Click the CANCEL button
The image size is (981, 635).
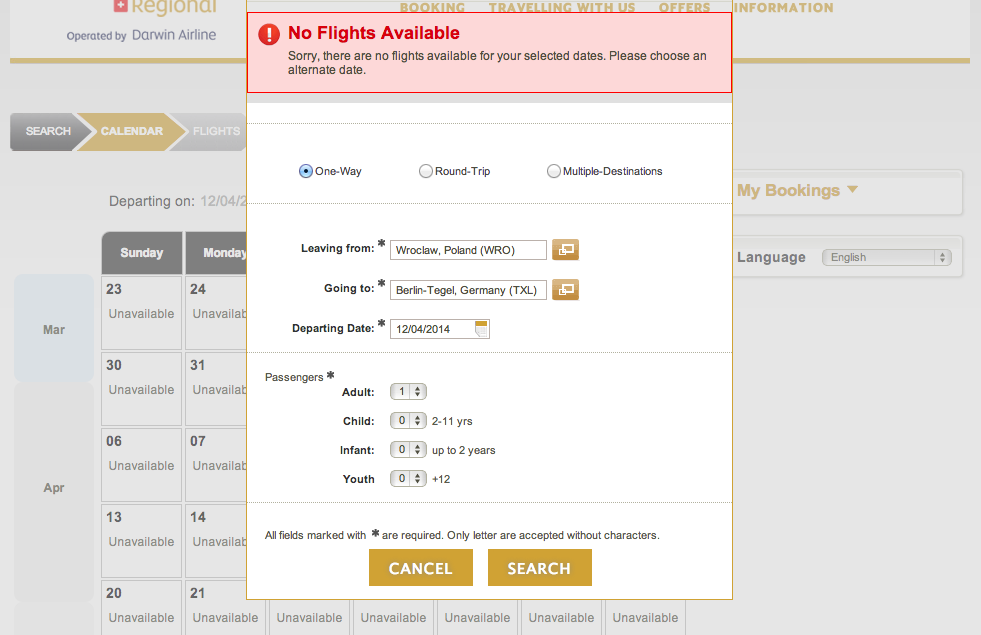(420, 568)
